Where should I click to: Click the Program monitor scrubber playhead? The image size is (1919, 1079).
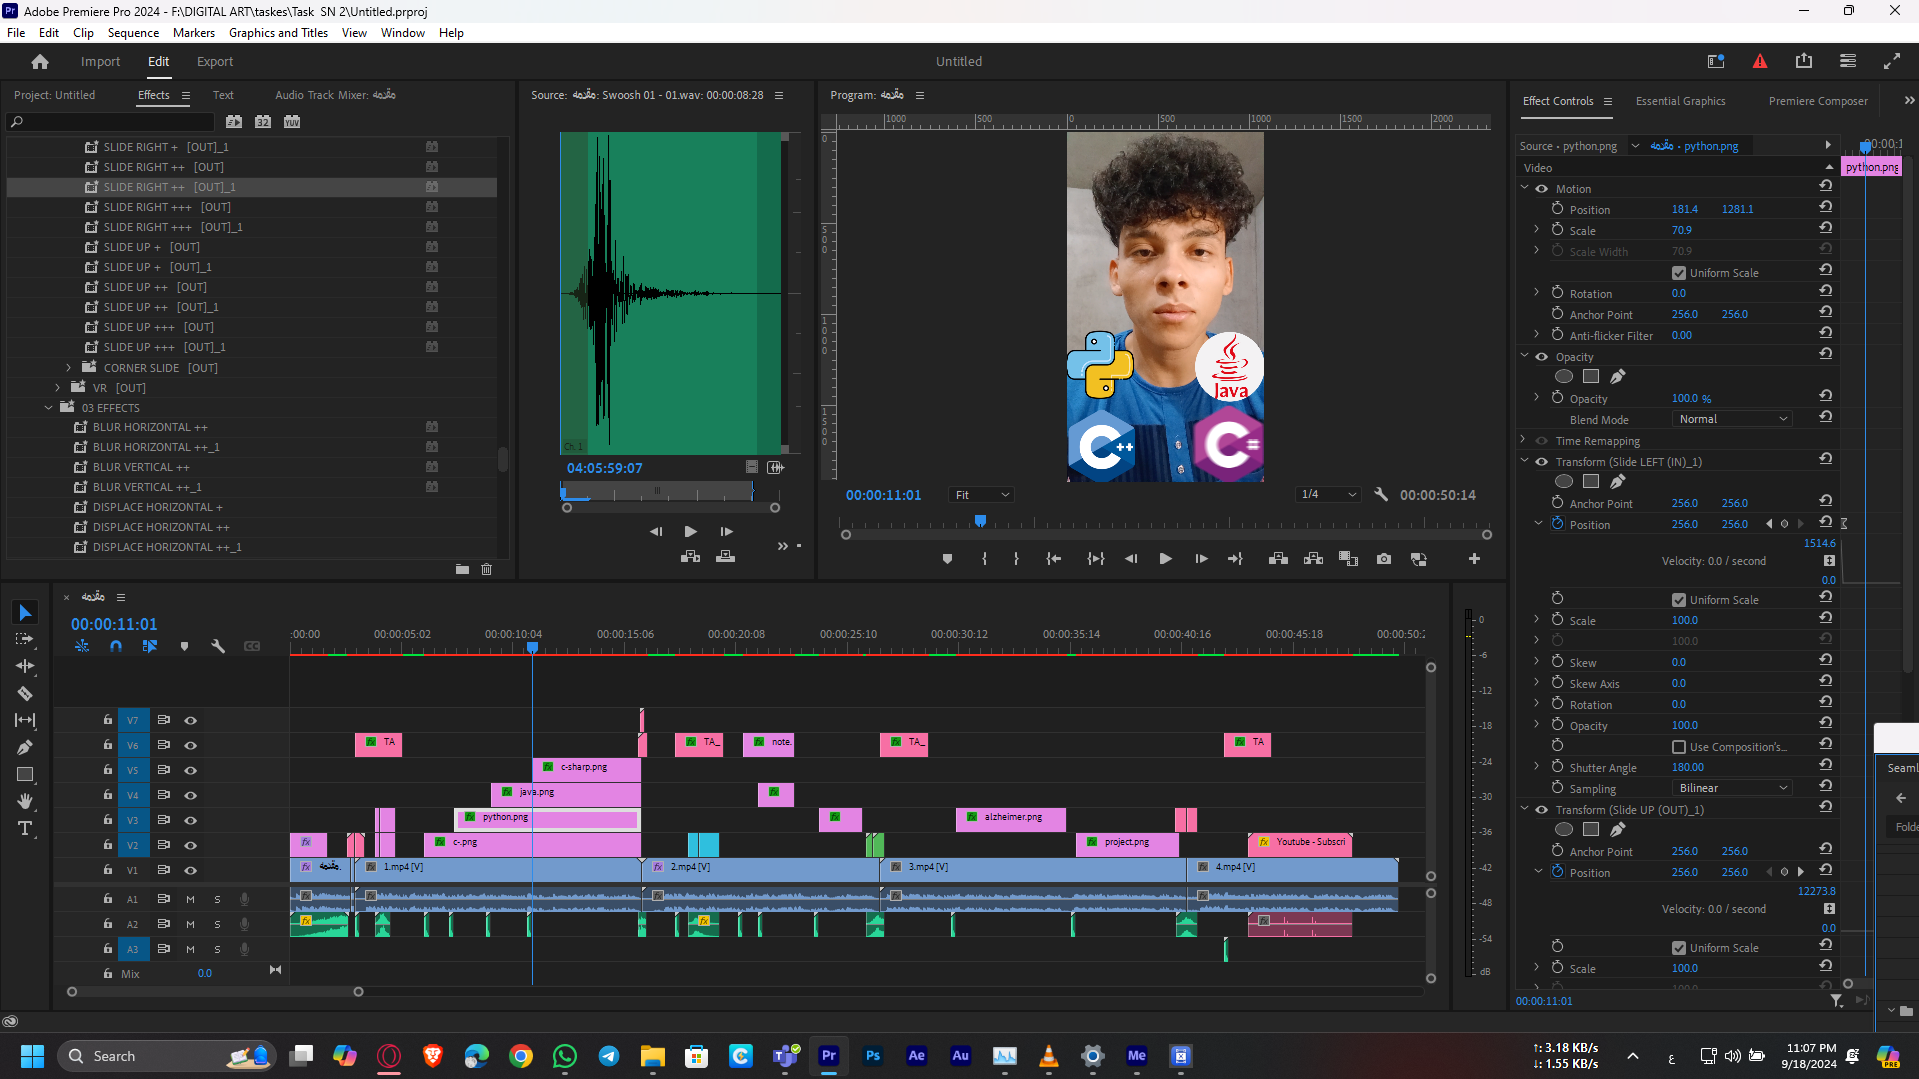[x=980, y=521]
